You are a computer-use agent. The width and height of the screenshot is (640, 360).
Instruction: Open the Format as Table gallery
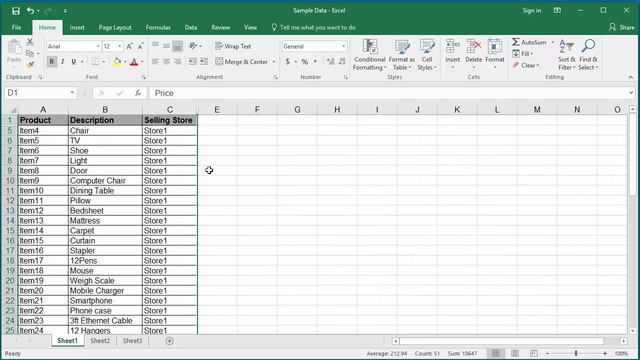pyautogui.click(x=402, y=55)
